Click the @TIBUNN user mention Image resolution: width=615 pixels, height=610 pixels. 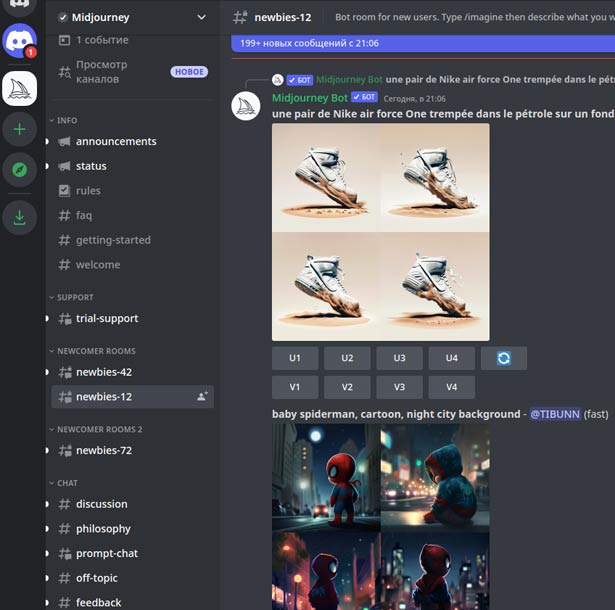coord(555,414)
